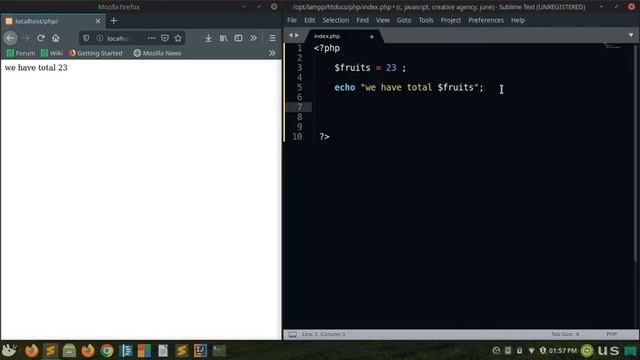Show site information for localhost

(x=100, y=38)
